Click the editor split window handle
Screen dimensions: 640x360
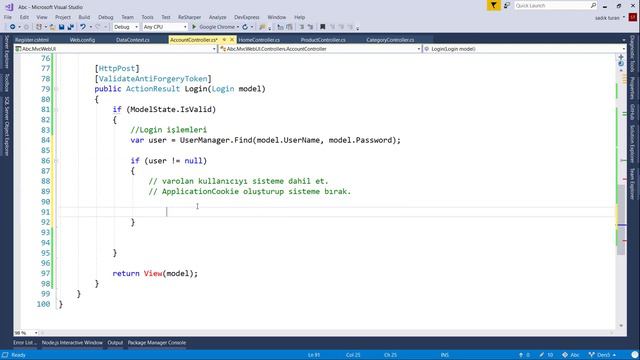pos(621,57)
